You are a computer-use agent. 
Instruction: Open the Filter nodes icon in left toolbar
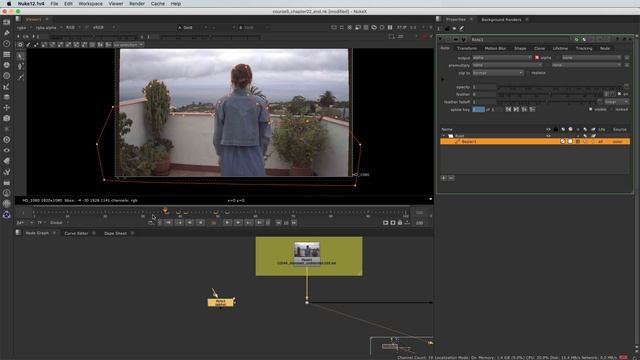pyautogui.click(x=7, y=76)
